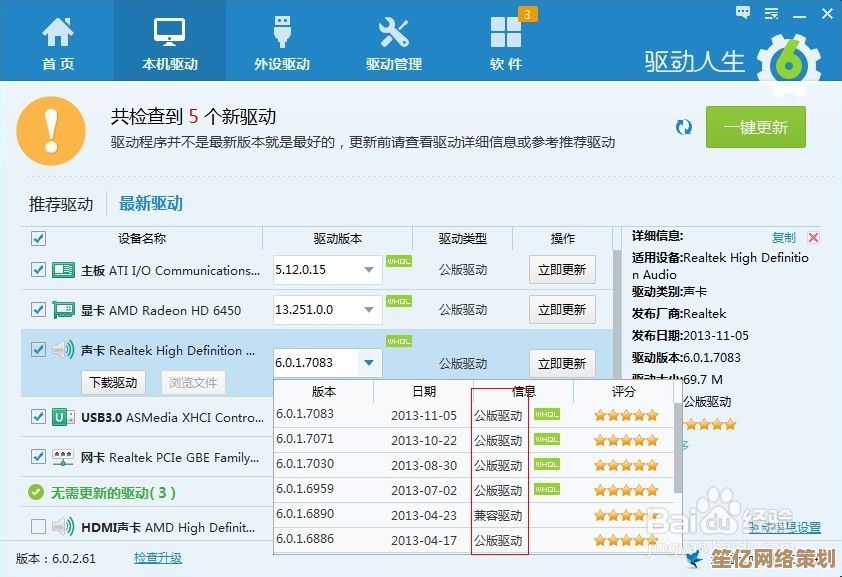The width and height of the screenshot is (842, 577).
Task: Click WHQL badge in the 2013-07-02 row
Action: click(547, 490)
